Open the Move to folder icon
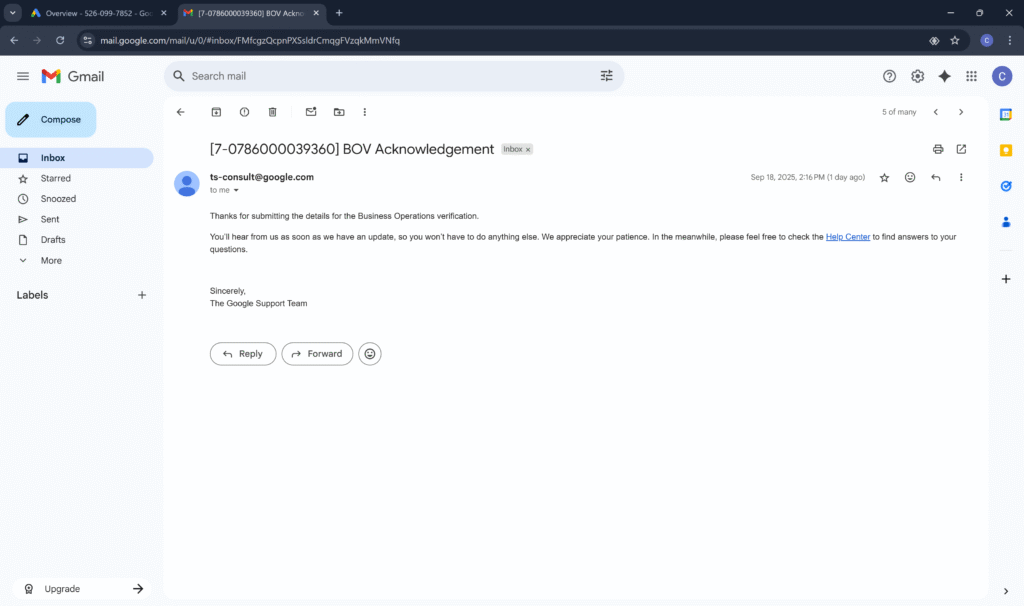This screenshot has height=606, width=1024. [339, 112]
